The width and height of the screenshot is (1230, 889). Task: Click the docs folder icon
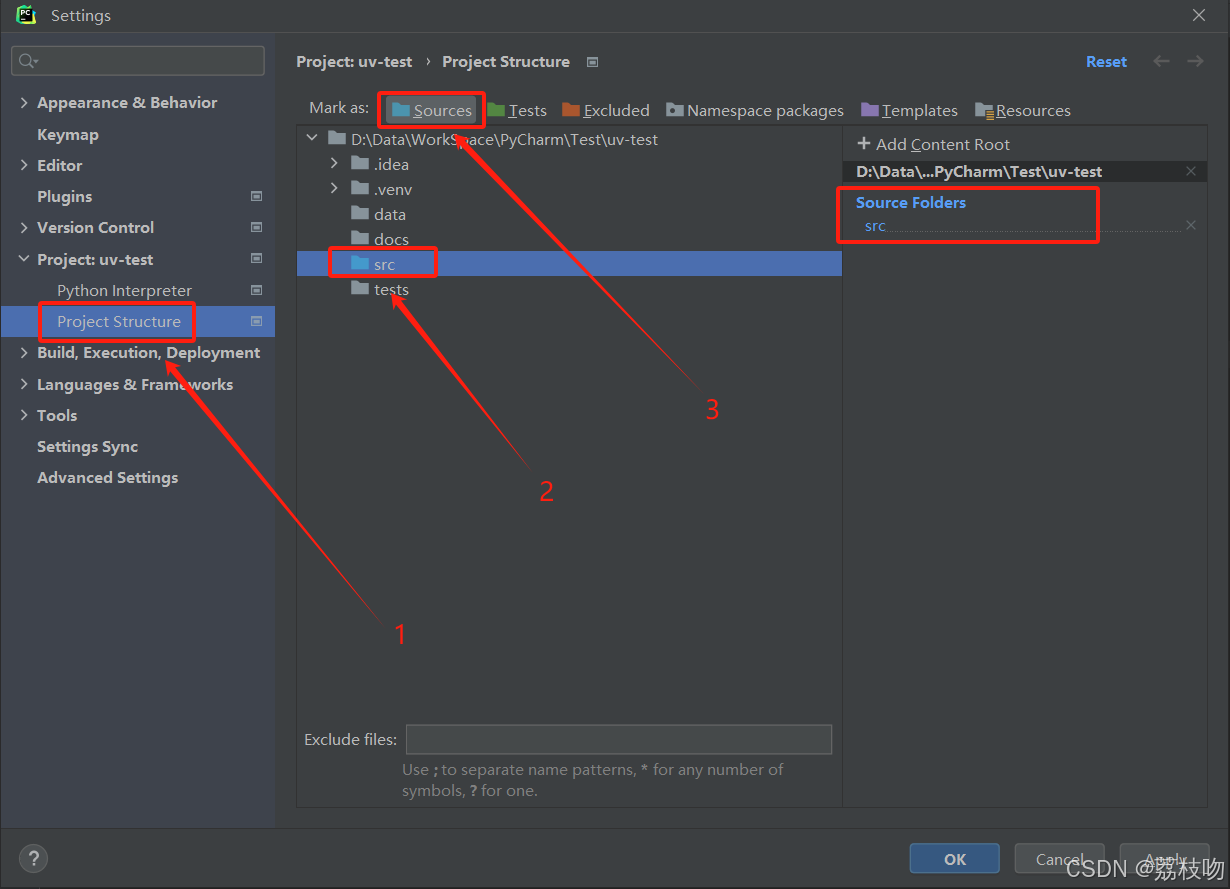tap(360, 239)
